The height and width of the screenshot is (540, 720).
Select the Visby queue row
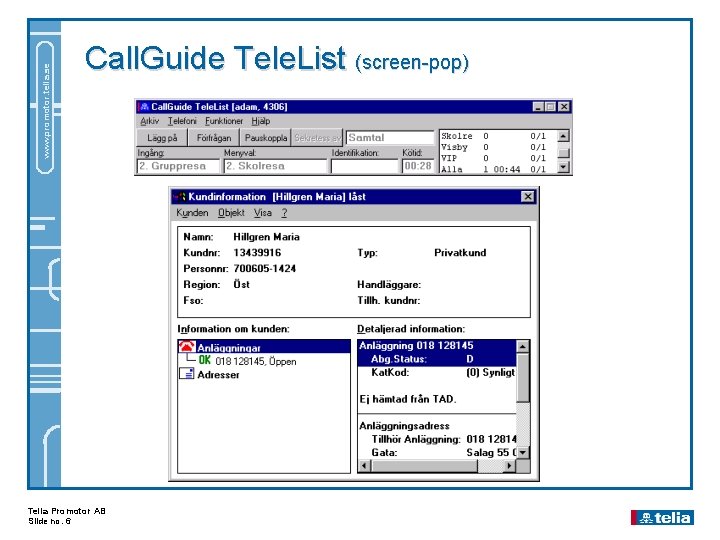pyautogui.click(x=498, y=147)
